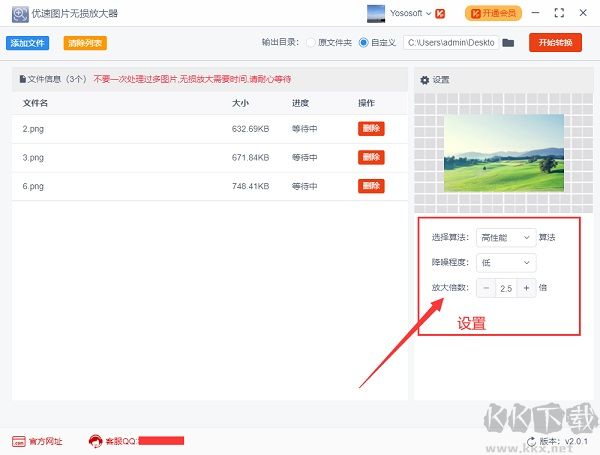
Task: Click the 等待中 status of 6.png
Action: 305,186
